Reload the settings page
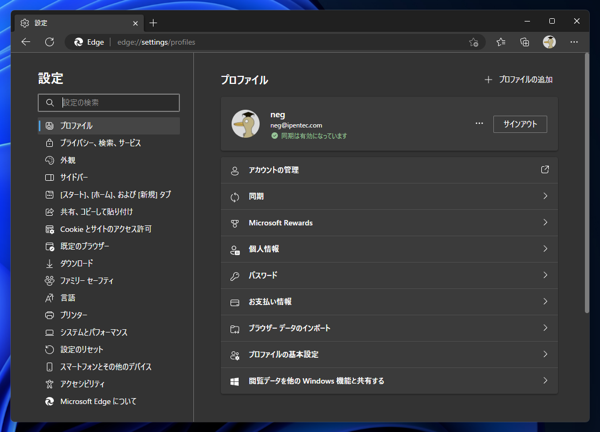The height and width of the screenshot is (432, 600). coord(49,42)
